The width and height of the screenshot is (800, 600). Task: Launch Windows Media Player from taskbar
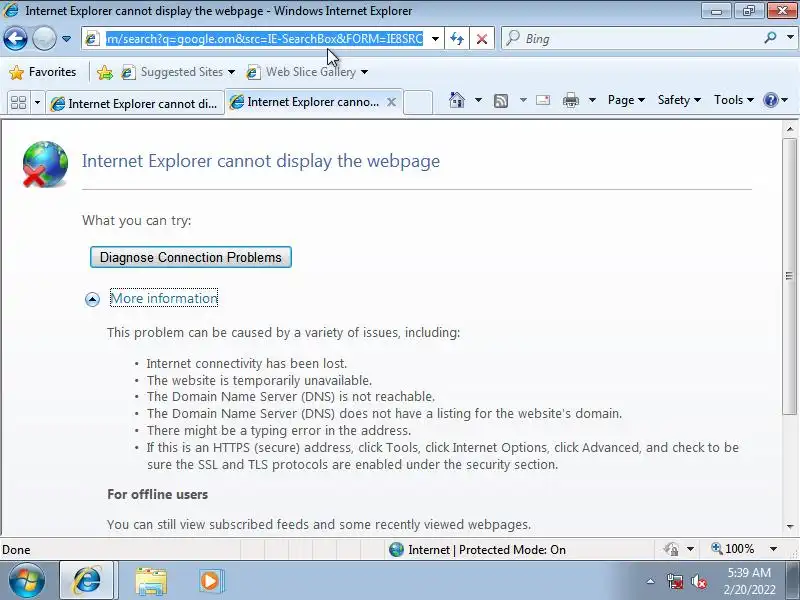pos(210,581)
